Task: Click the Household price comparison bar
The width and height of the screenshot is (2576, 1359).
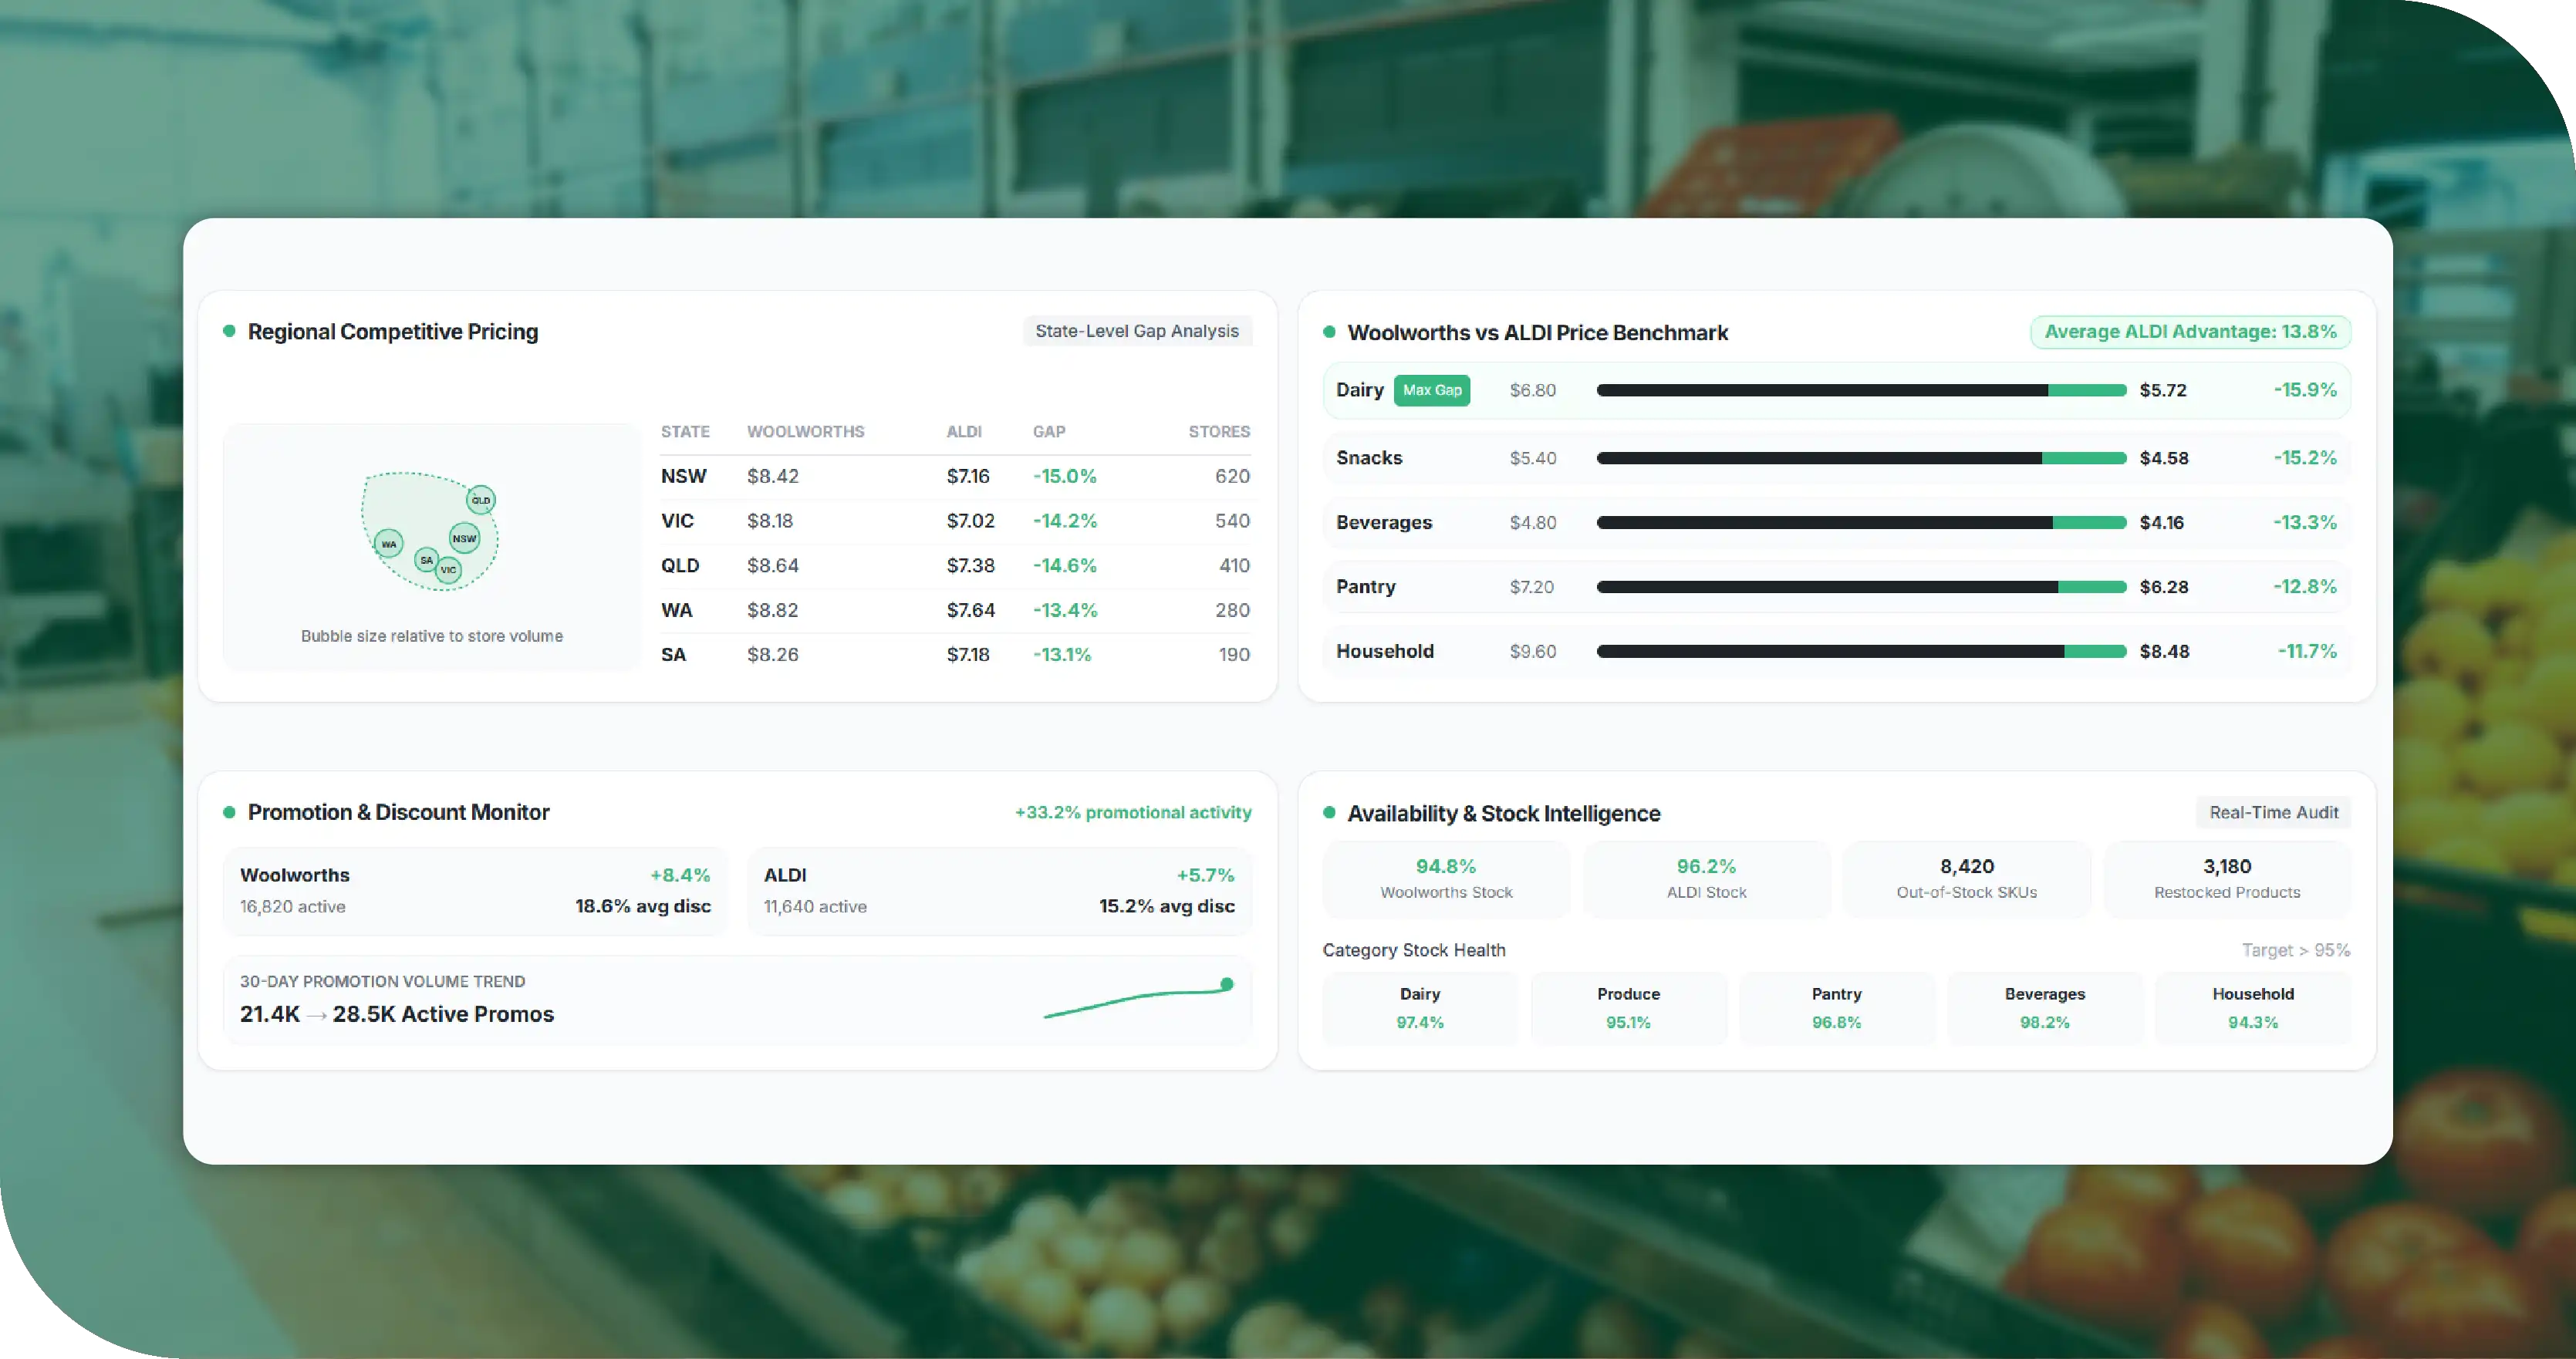Action: [x=1861, y=651]
